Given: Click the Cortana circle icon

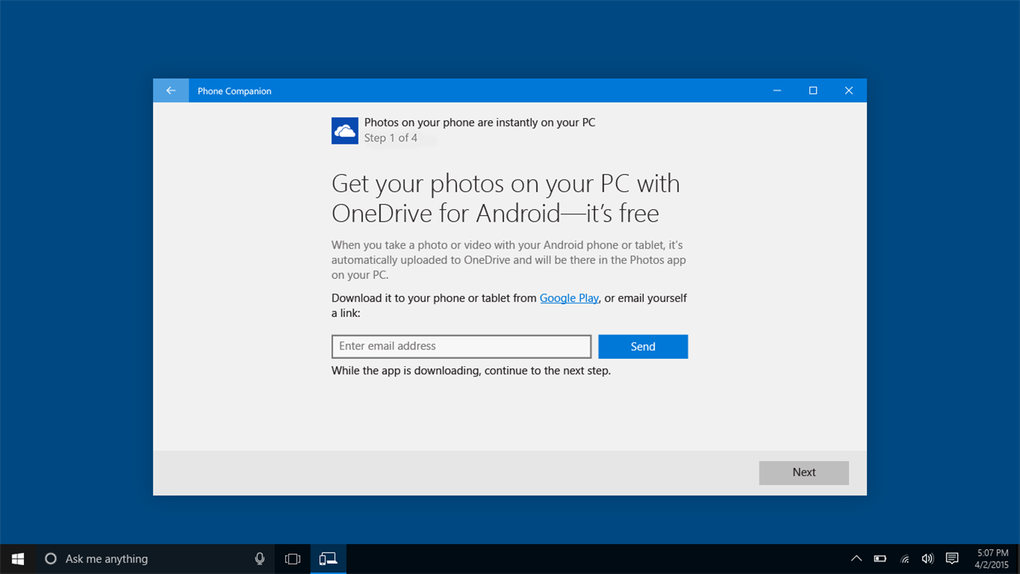Looking at the screenshot, I should tap(51, 559).
